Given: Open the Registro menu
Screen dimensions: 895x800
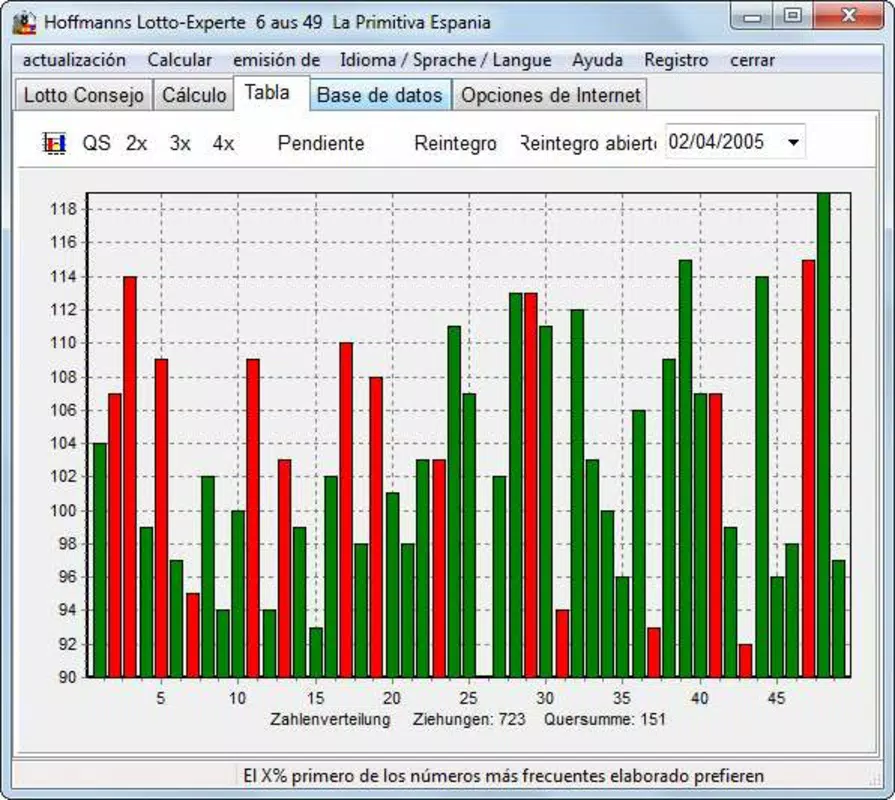Looking at the screenshot, I should point(676,60).
